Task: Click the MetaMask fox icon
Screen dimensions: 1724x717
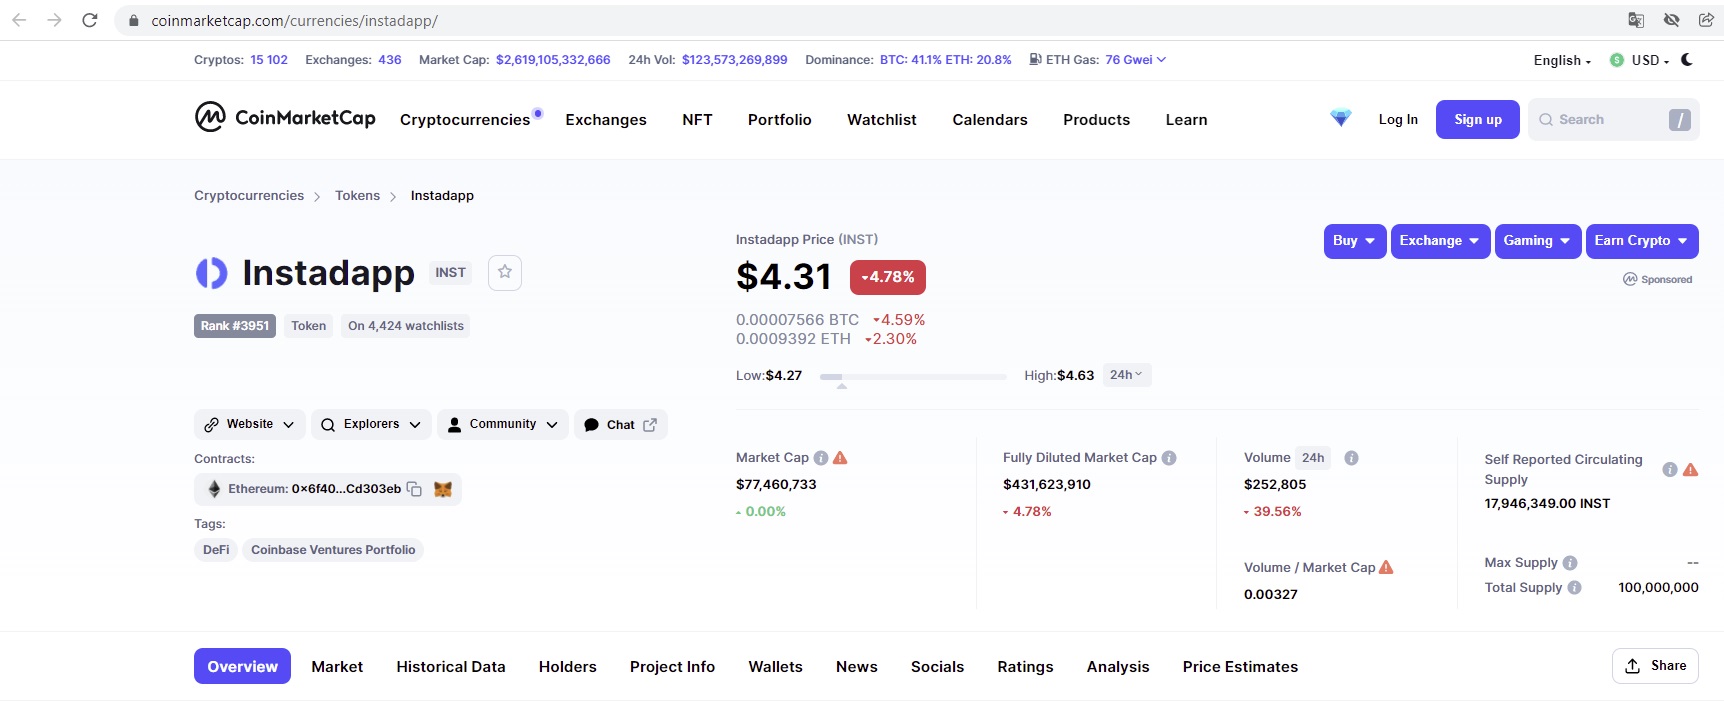Action: tap(443, 489)
